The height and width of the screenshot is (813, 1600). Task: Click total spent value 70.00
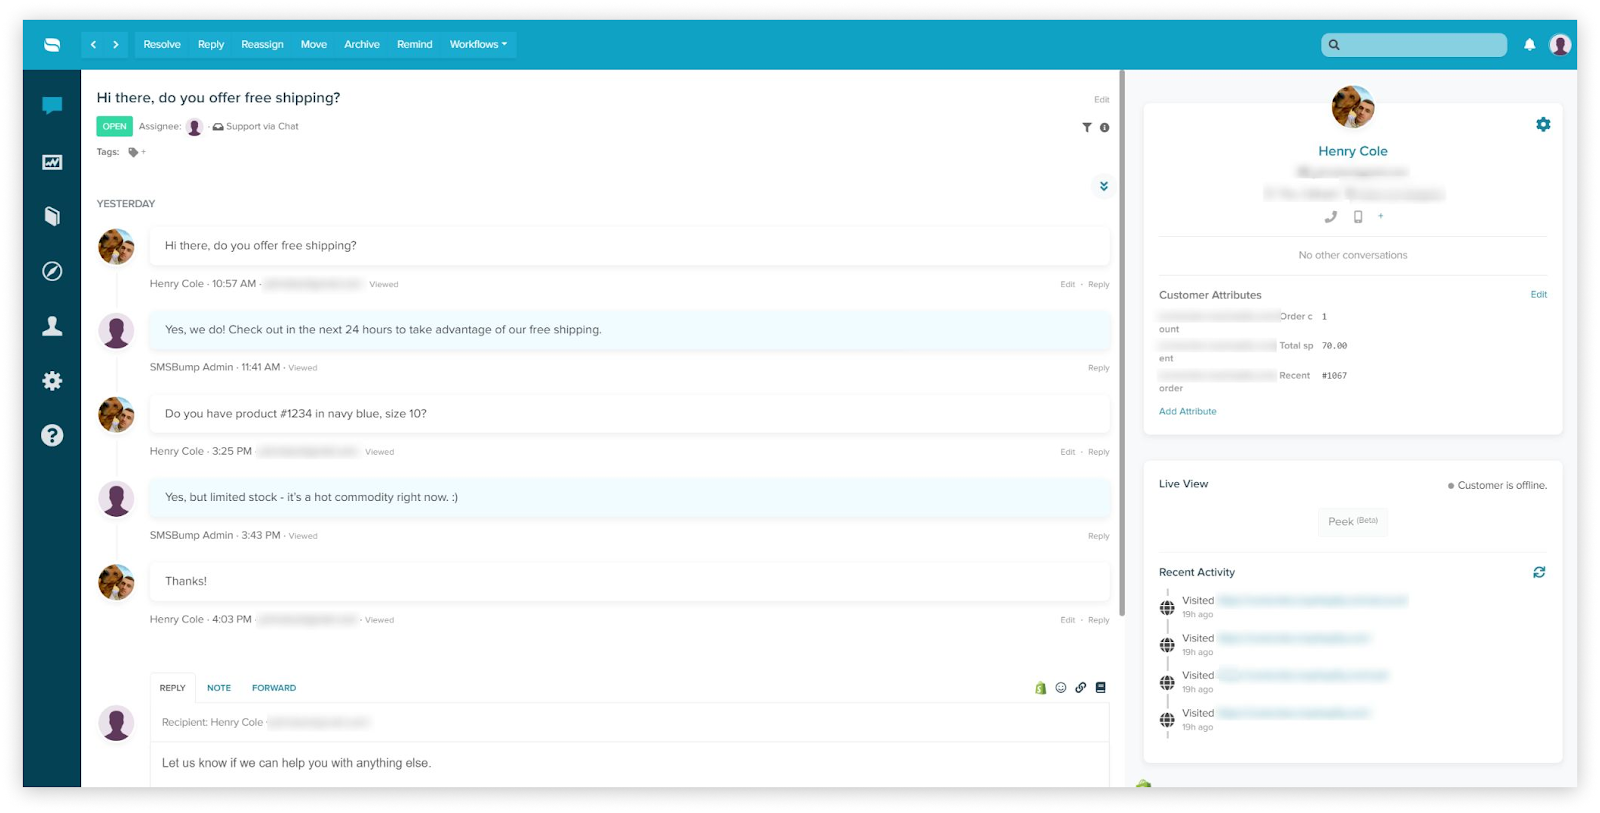1334,346
